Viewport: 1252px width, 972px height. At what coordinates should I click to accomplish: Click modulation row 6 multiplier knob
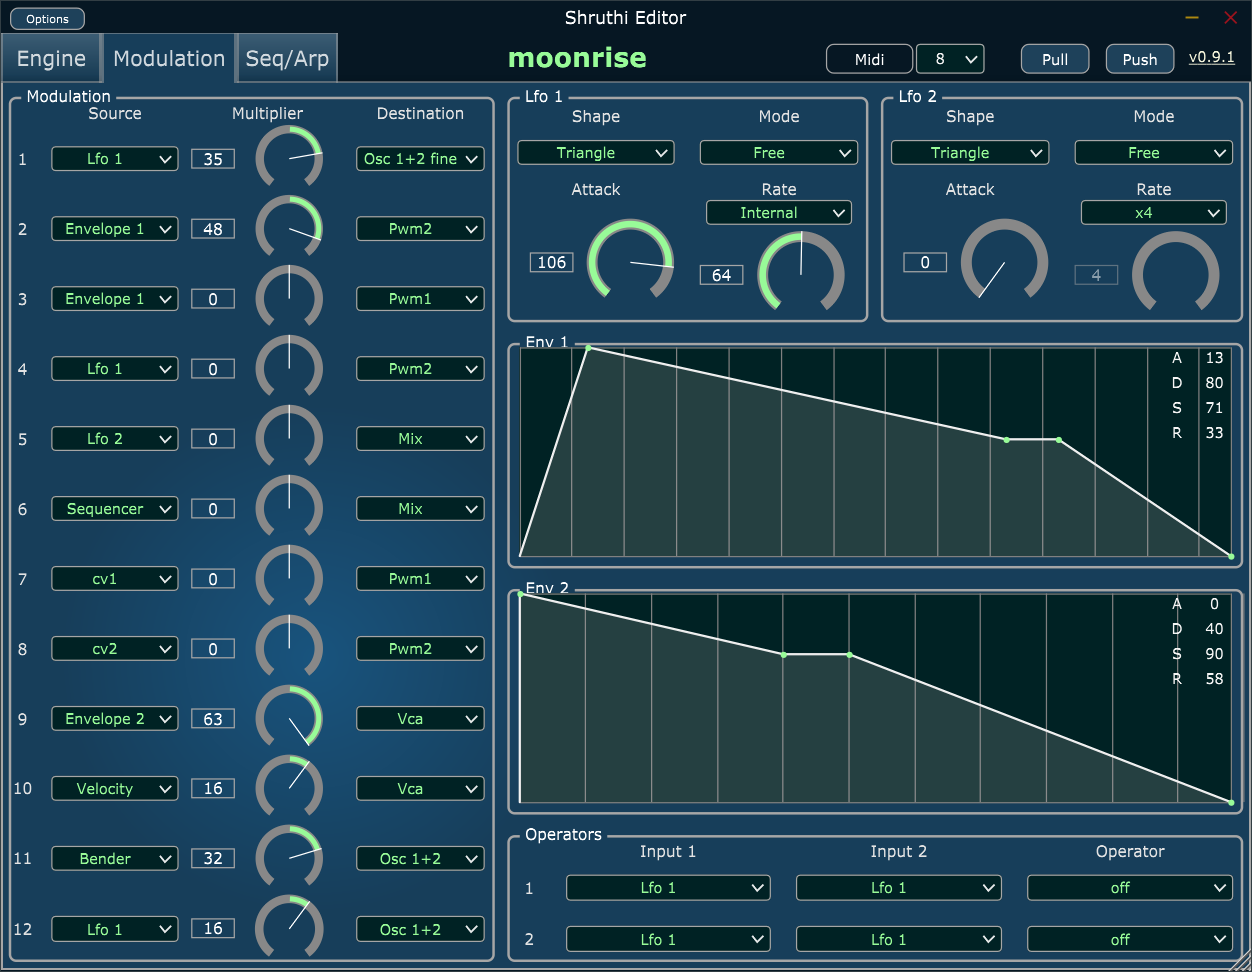tap(289, 509)
